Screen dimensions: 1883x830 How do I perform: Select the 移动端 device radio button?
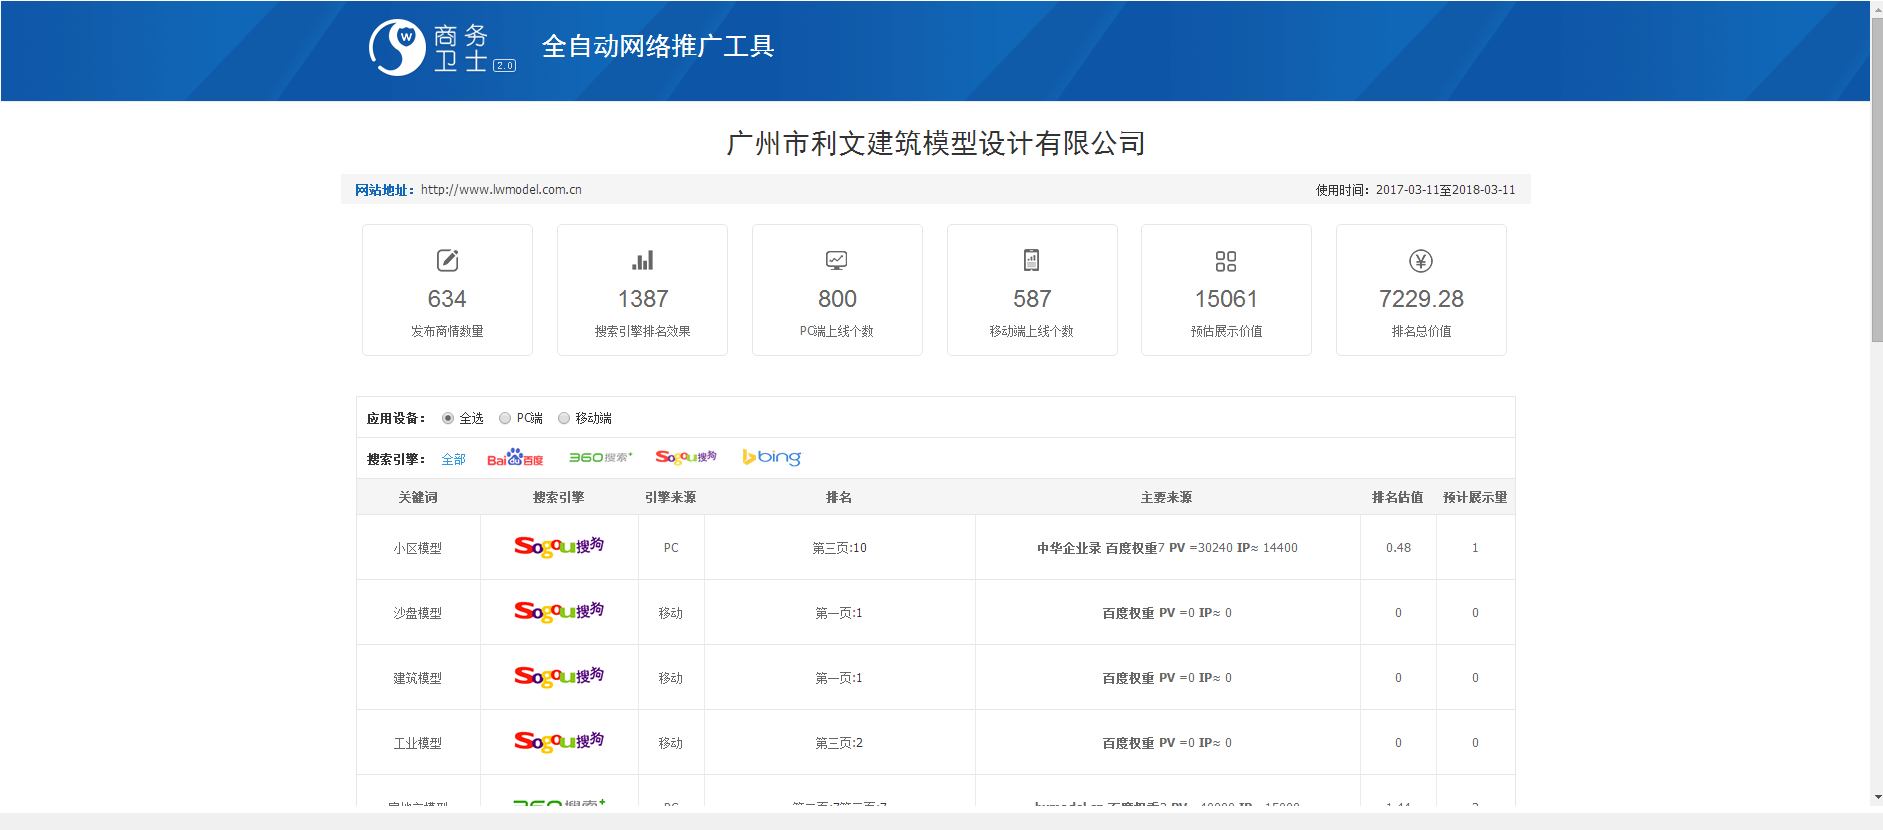[564, 418]
